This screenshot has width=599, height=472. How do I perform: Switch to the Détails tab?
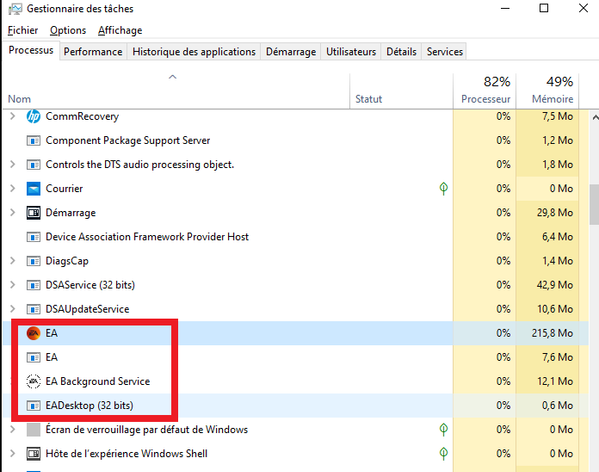(401, 52)
